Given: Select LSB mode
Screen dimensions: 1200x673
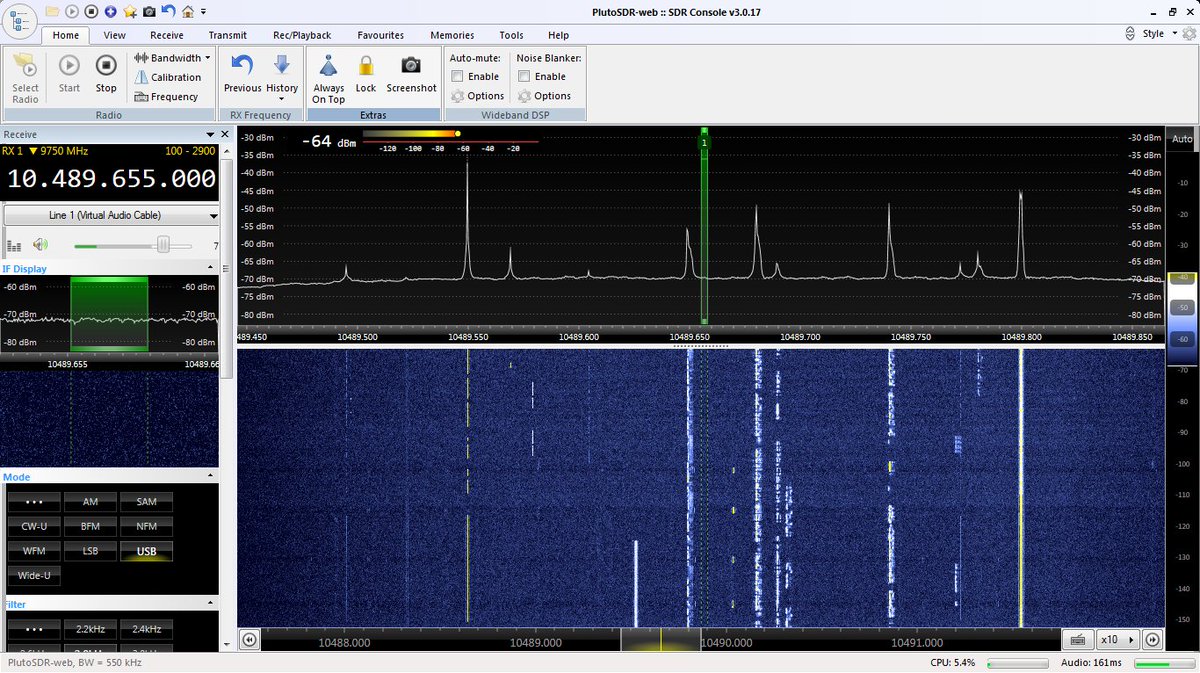Looking at the screenshot, I should (90, 551).
